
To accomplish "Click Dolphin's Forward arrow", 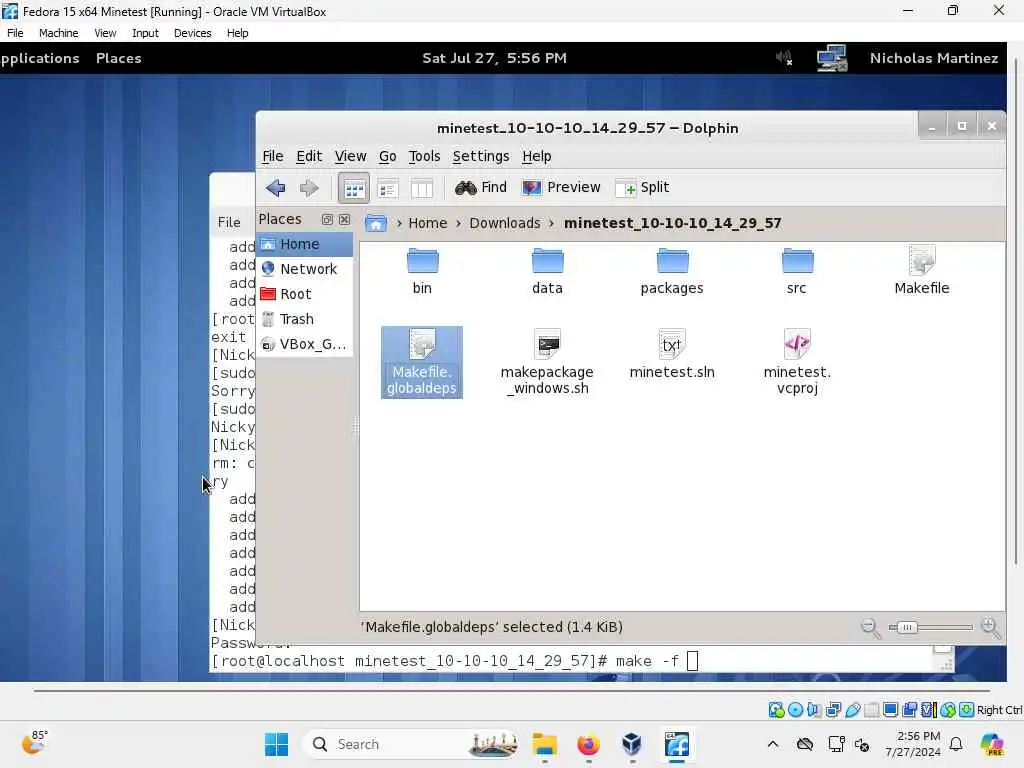I will pos(309,188).
